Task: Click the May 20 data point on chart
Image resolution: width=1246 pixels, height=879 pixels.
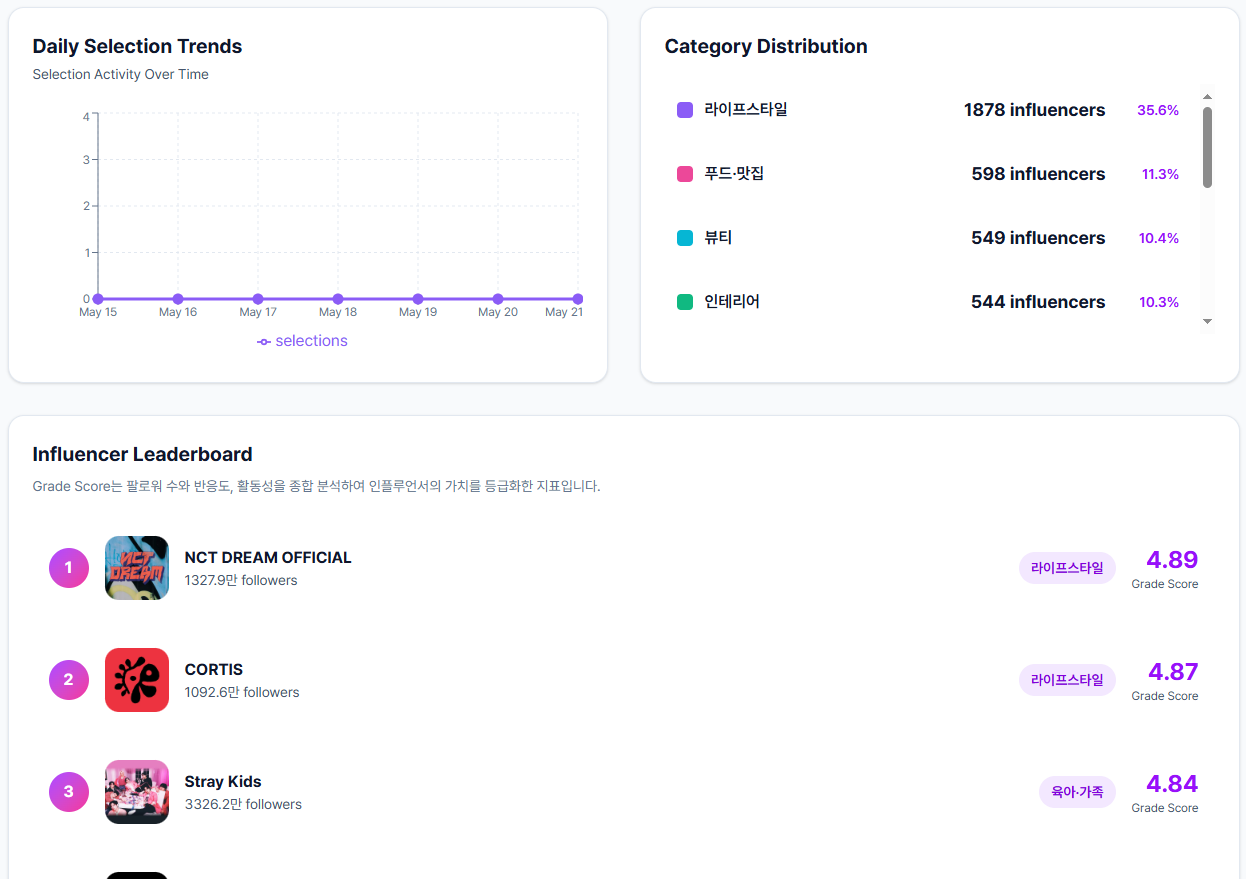Action: coord(498,299)
